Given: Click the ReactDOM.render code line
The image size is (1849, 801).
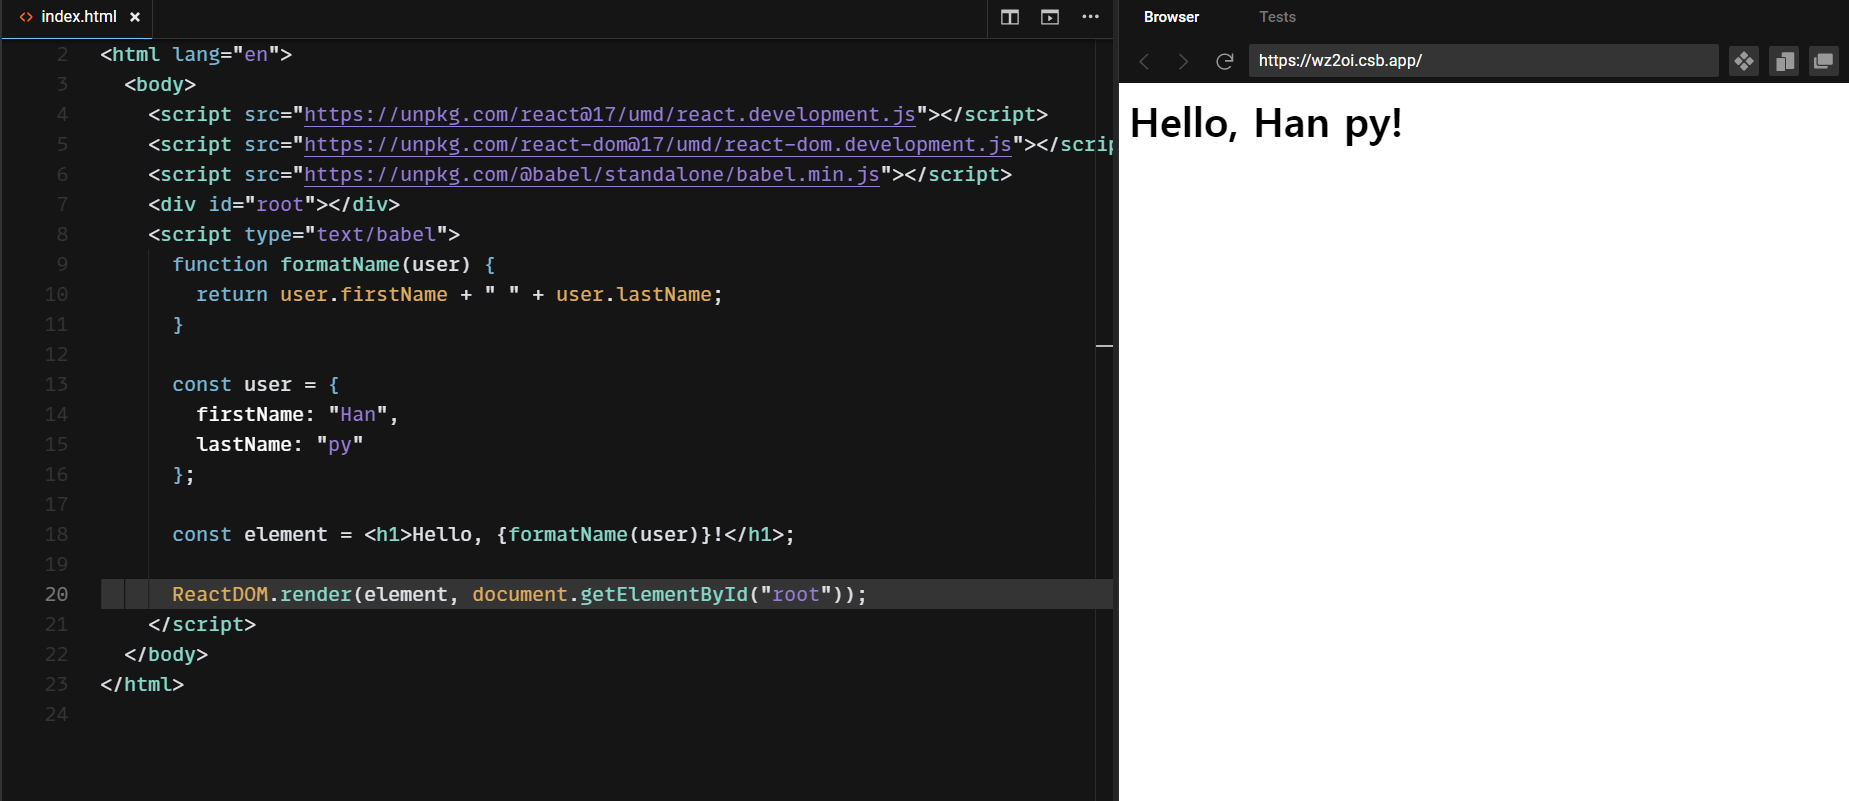Looking at the screenshot, I should 519,594.
